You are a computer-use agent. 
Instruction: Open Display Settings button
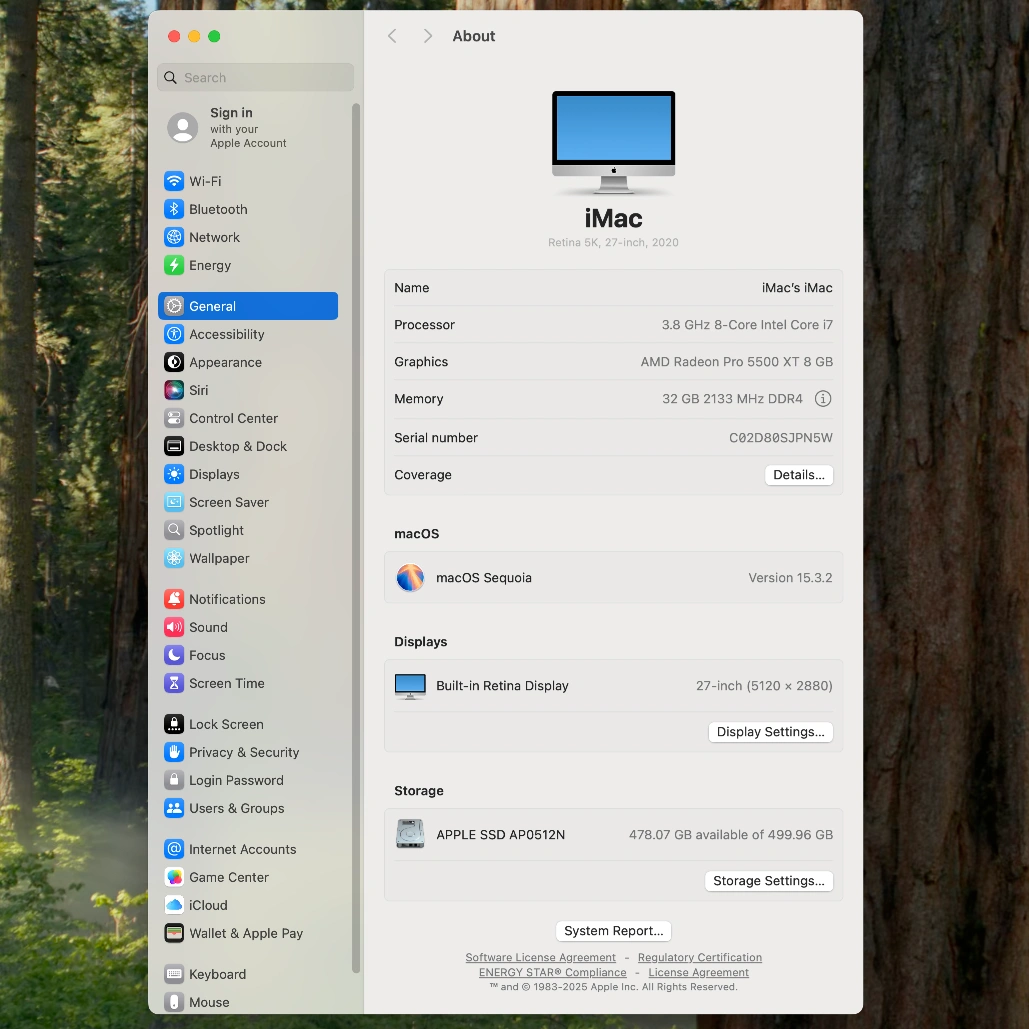point(770,732)
